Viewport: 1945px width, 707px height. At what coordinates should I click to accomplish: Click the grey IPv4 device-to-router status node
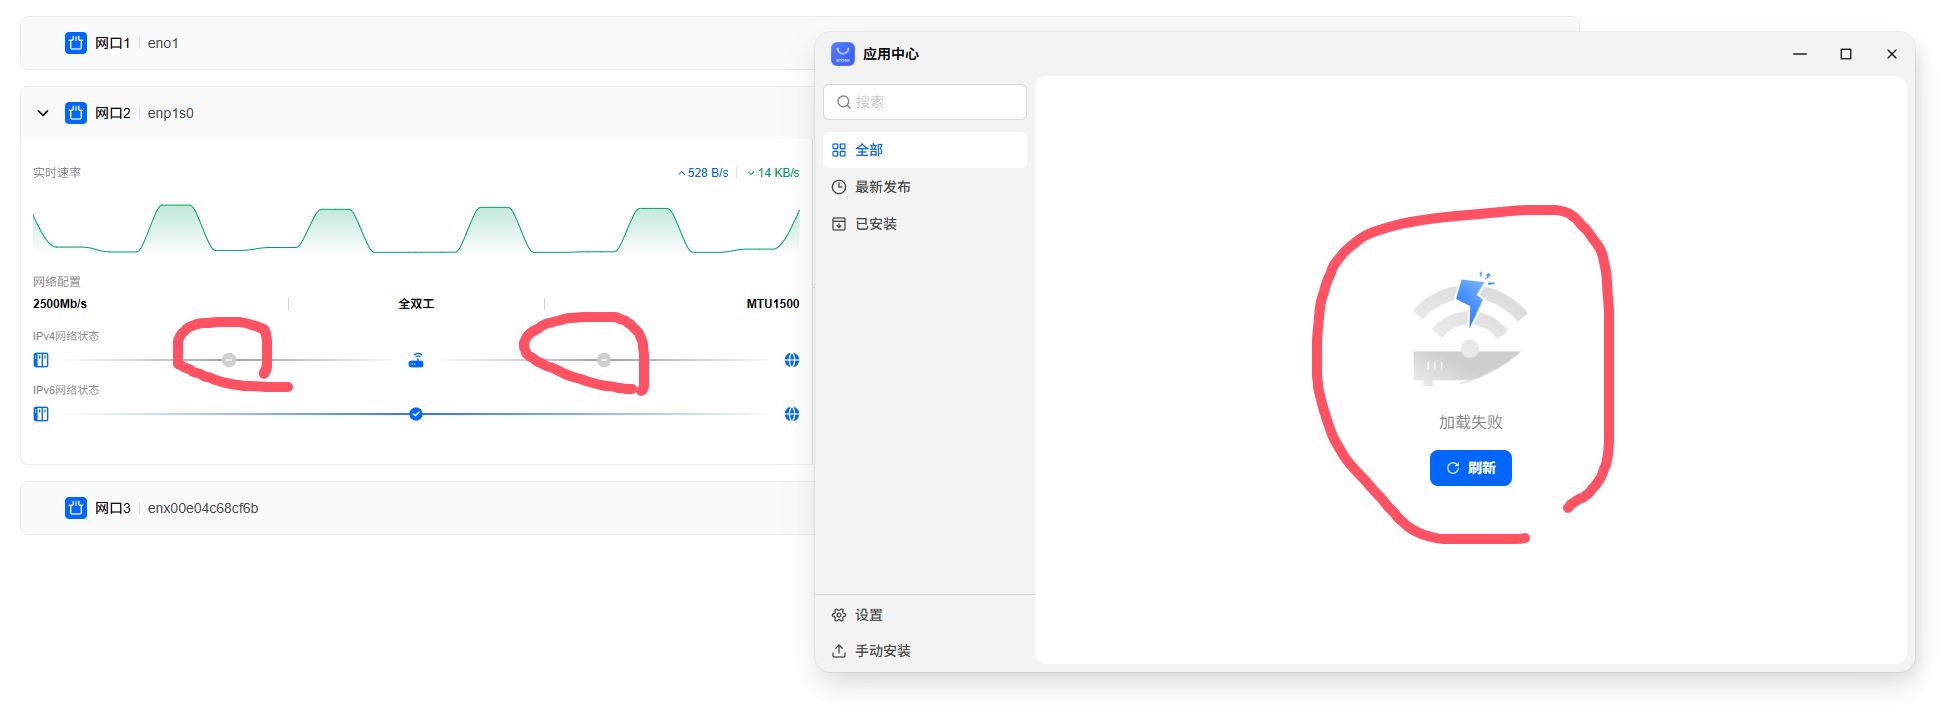(229, 360)
